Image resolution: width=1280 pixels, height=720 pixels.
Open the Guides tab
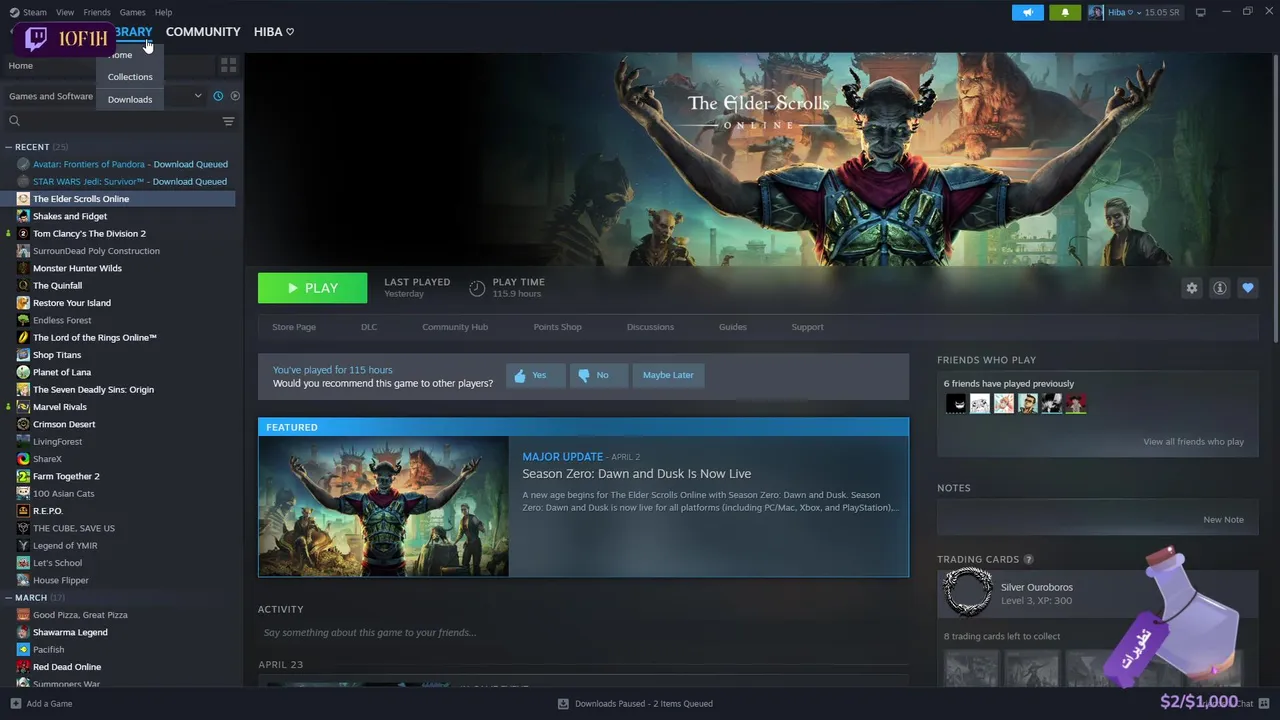pyautogui.click(x=733, y=327)
